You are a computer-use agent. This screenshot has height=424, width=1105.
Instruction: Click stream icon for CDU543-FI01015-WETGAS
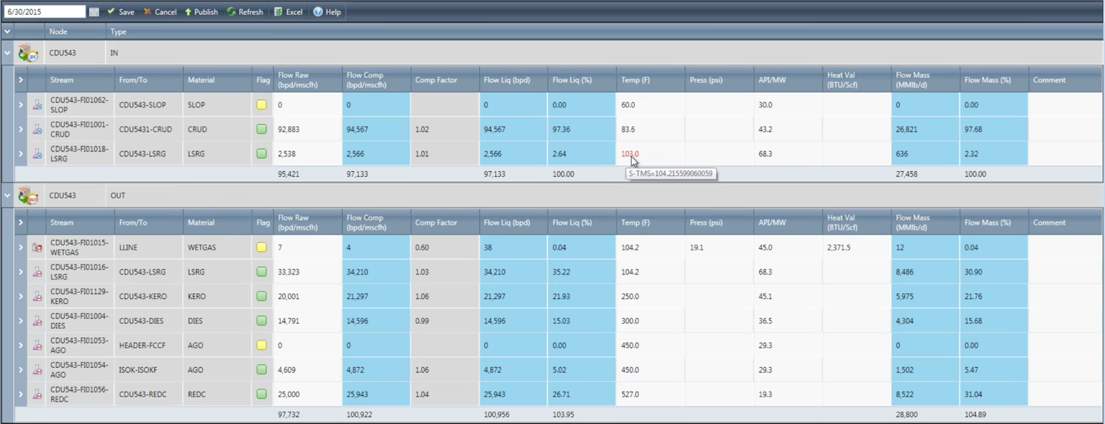point(37,247)
